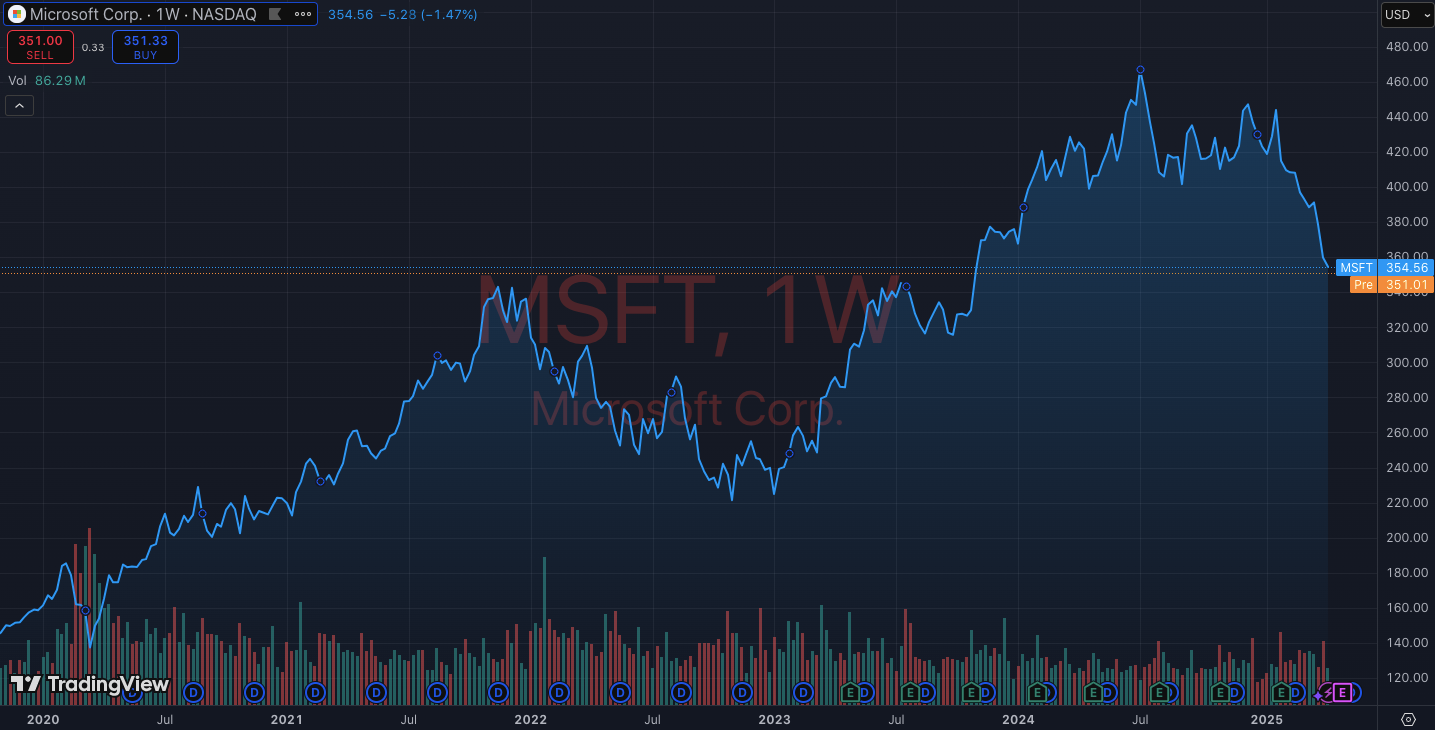The width and height of the screenshot is (1435, 730).
Task: Click the 2023 time axis label
Action: 774,719
